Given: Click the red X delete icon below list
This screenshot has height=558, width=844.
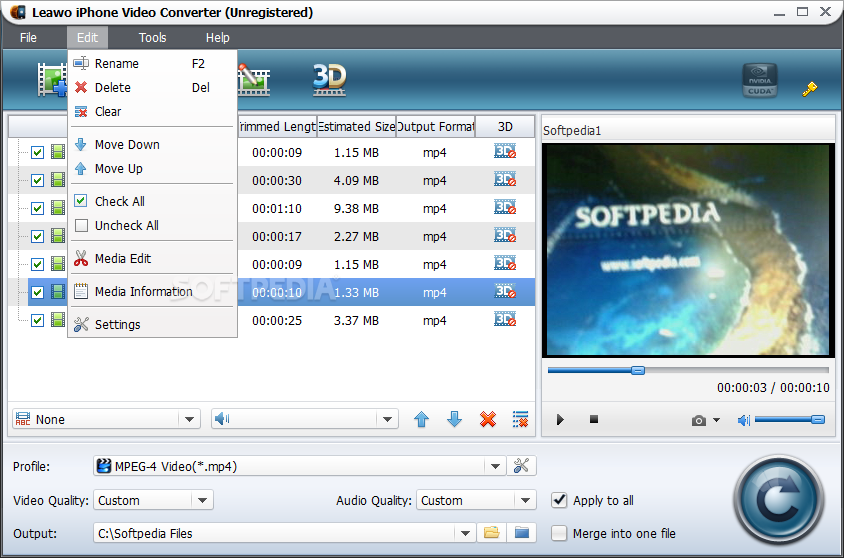Looking at the screenshot, I should [488, 419].
